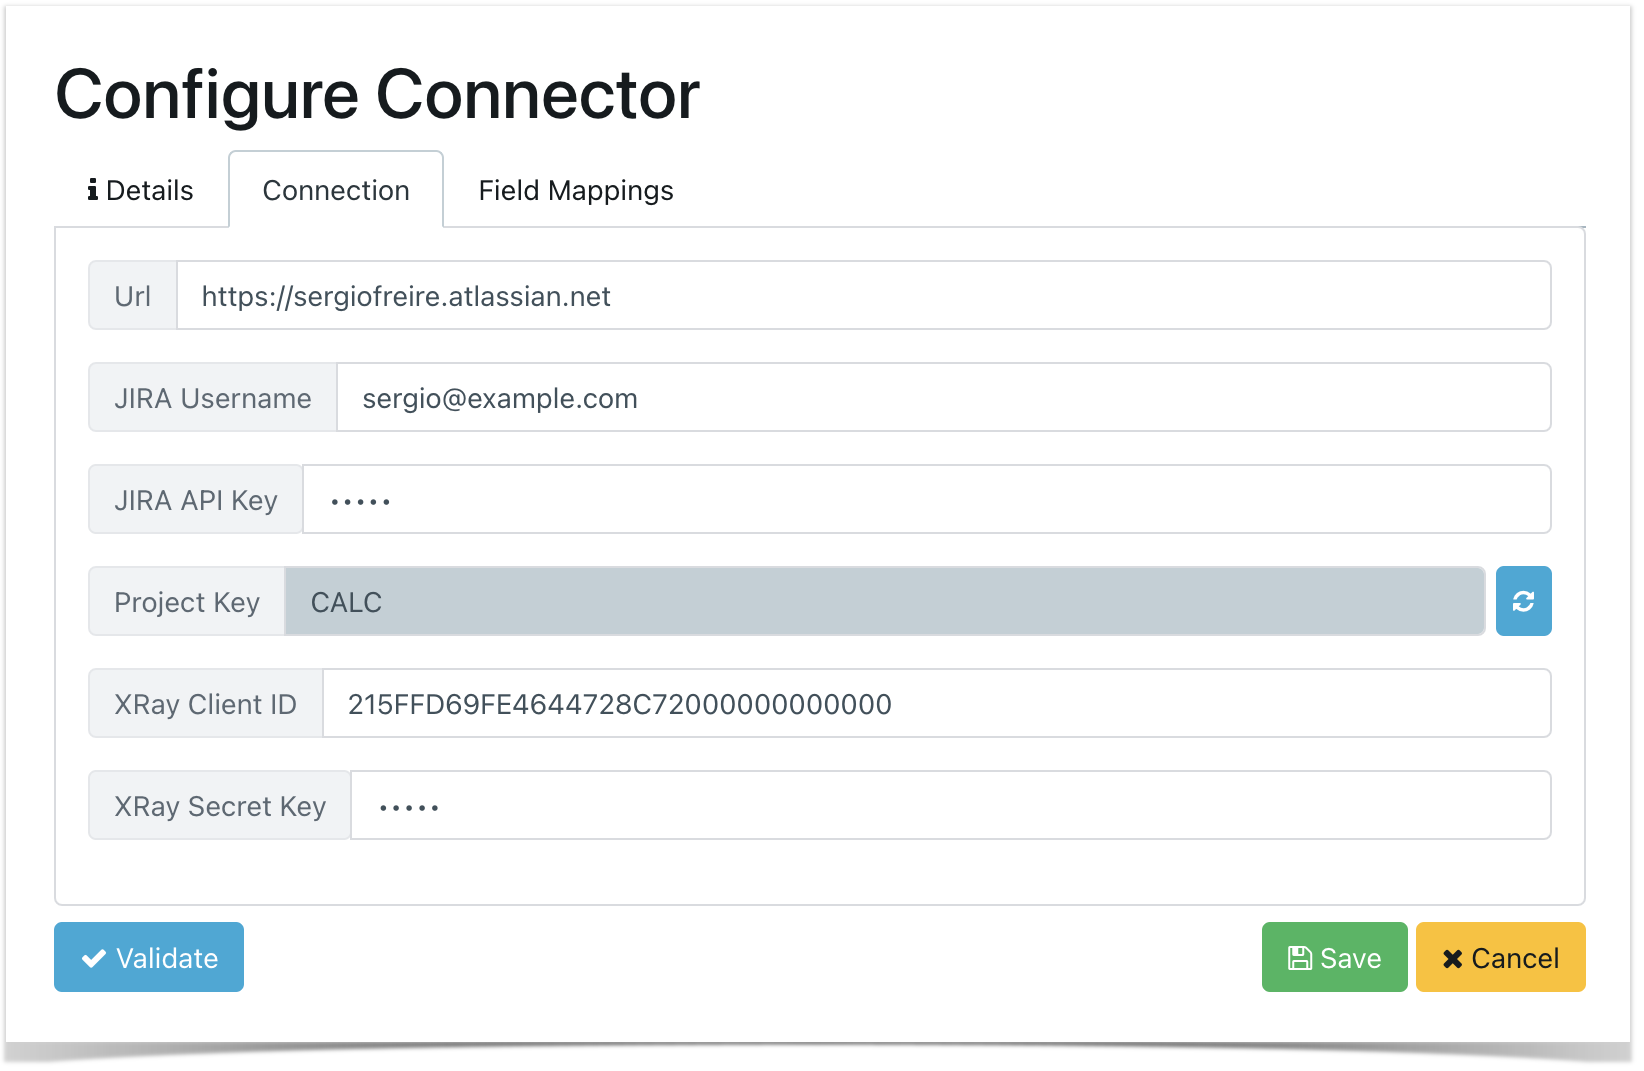Click the info icon on Details tab

[93, 190]
